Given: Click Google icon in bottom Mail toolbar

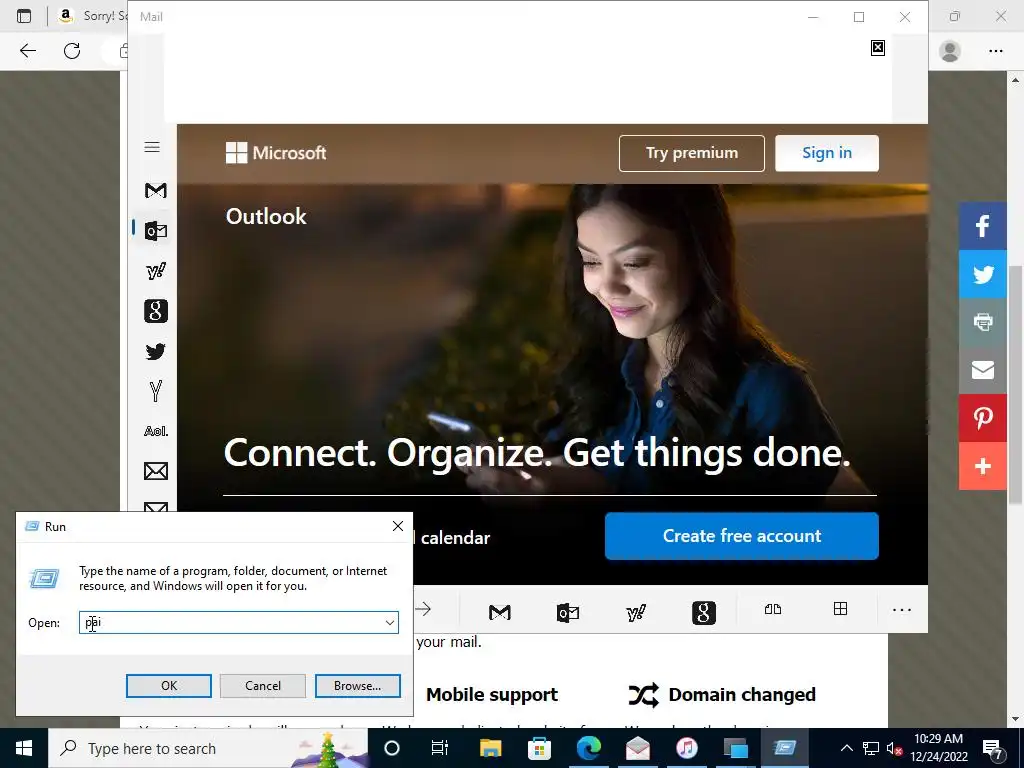Looking at the screenshot, I should (703, 613).
